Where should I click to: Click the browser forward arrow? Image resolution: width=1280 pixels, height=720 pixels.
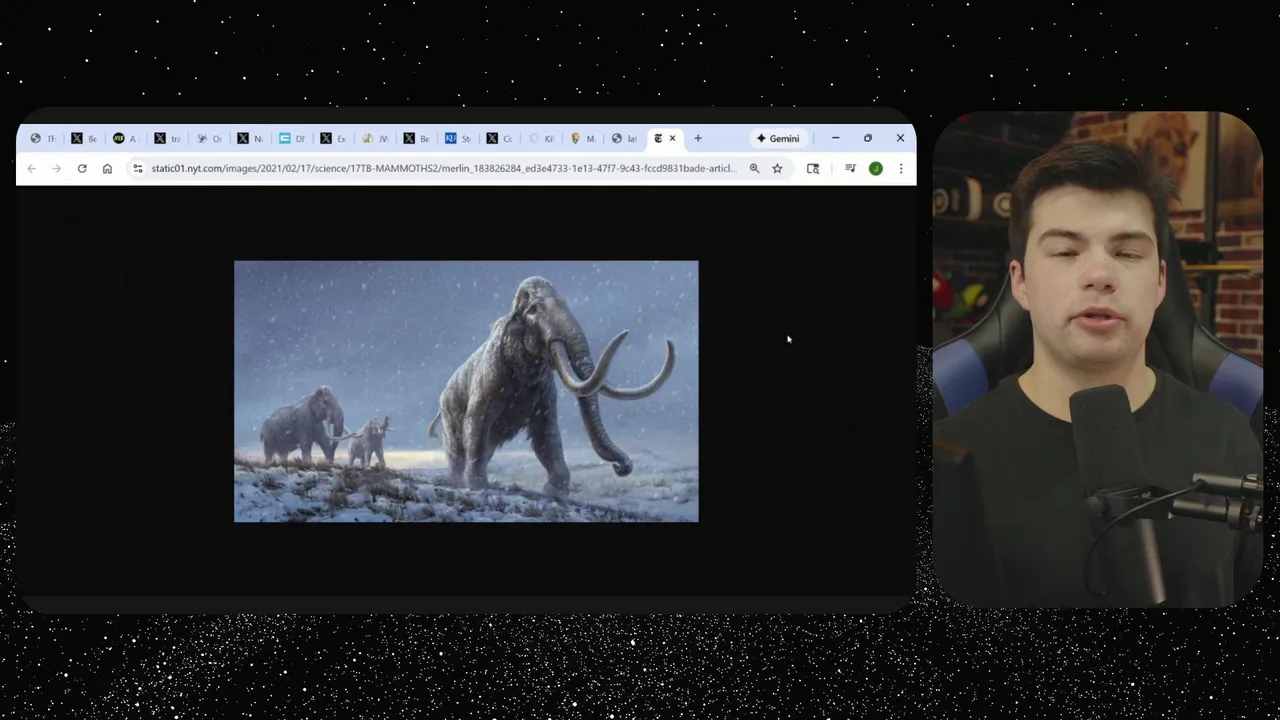57,169
